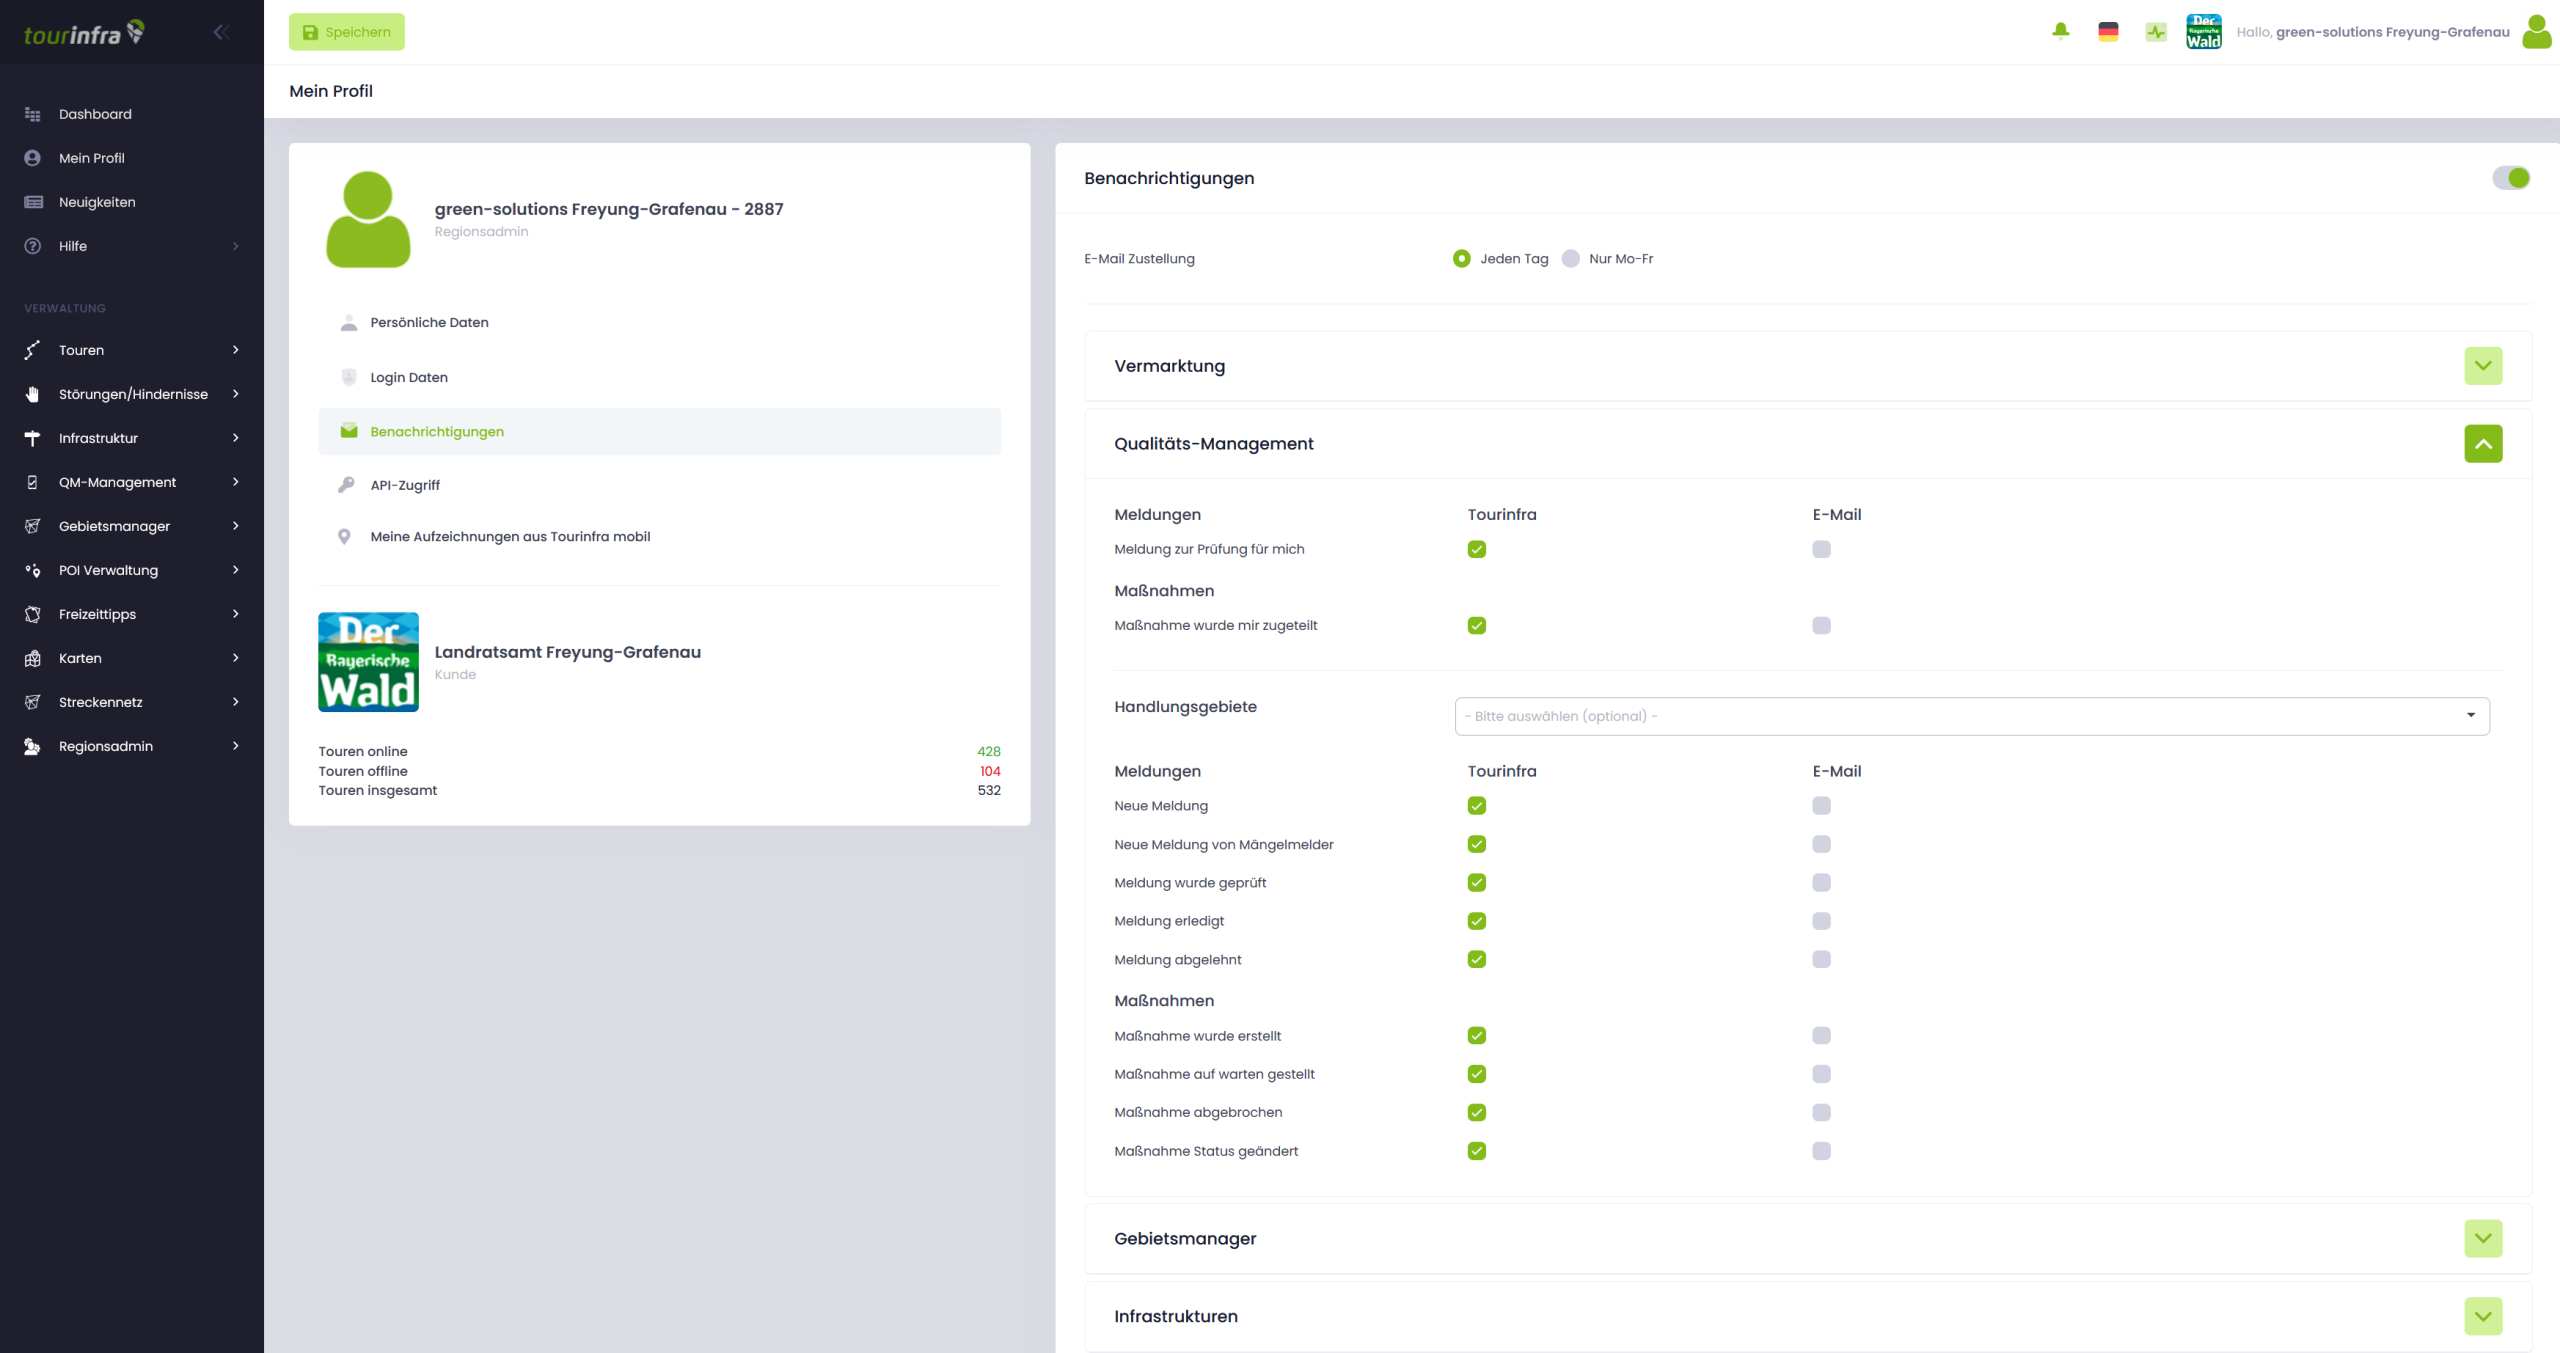Open Dashboard in the sidebar
Screen dimensions: 2560x1353
tap(95, 114)
